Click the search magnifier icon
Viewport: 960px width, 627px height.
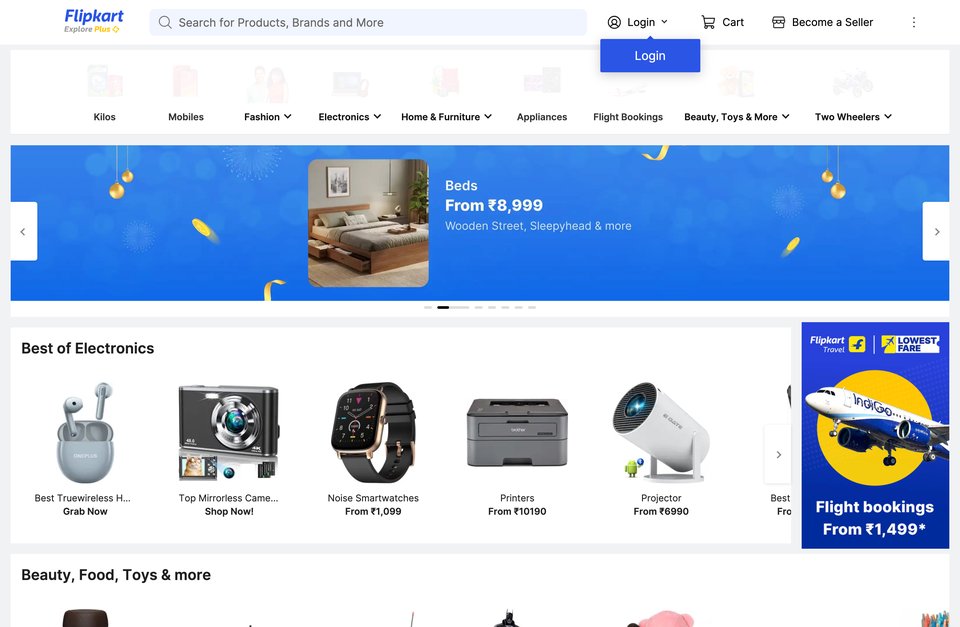(x=165, y=23)
